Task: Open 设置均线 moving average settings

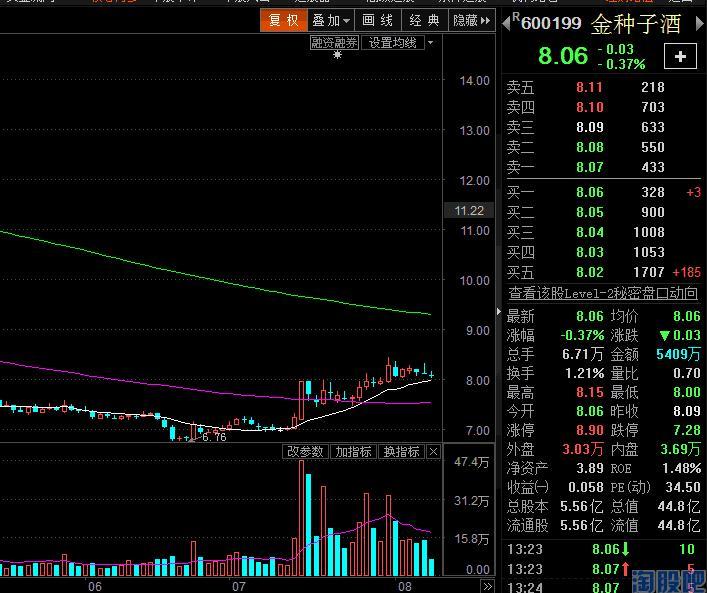Action: (392, 43)
